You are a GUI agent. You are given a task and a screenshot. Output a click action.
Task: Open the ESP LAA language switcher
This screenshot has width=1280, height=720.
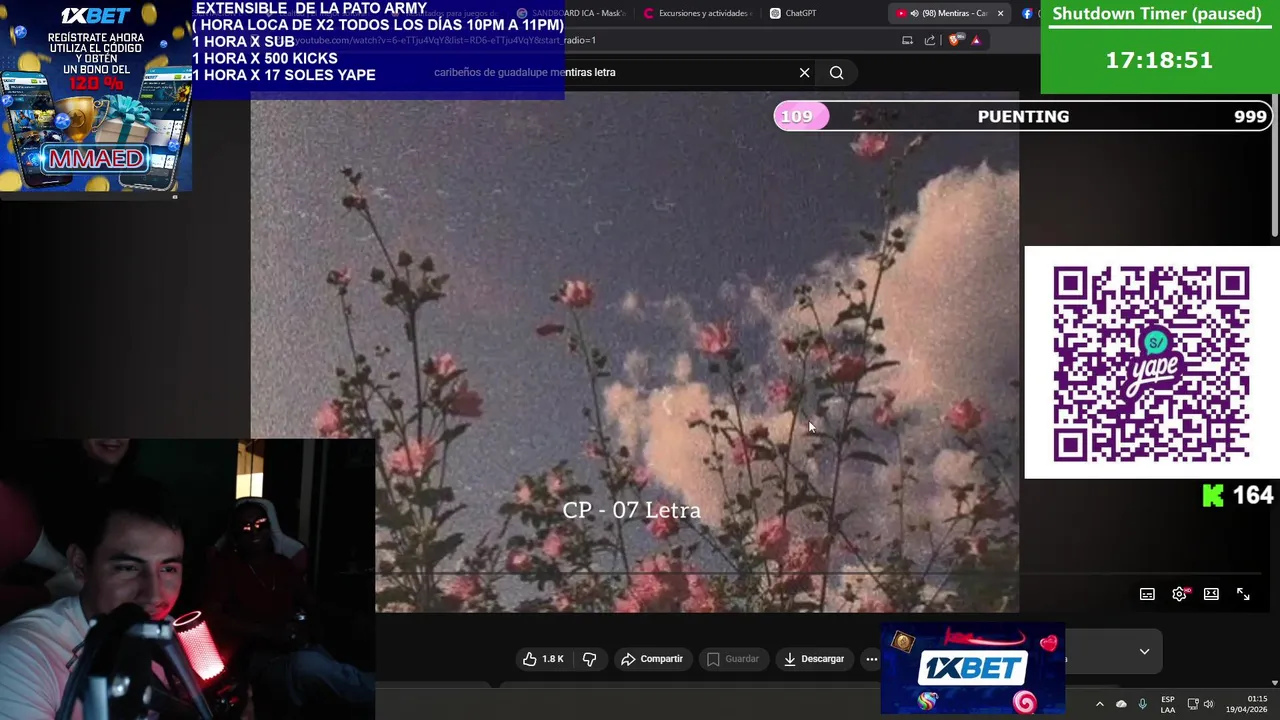point(1168,704)
